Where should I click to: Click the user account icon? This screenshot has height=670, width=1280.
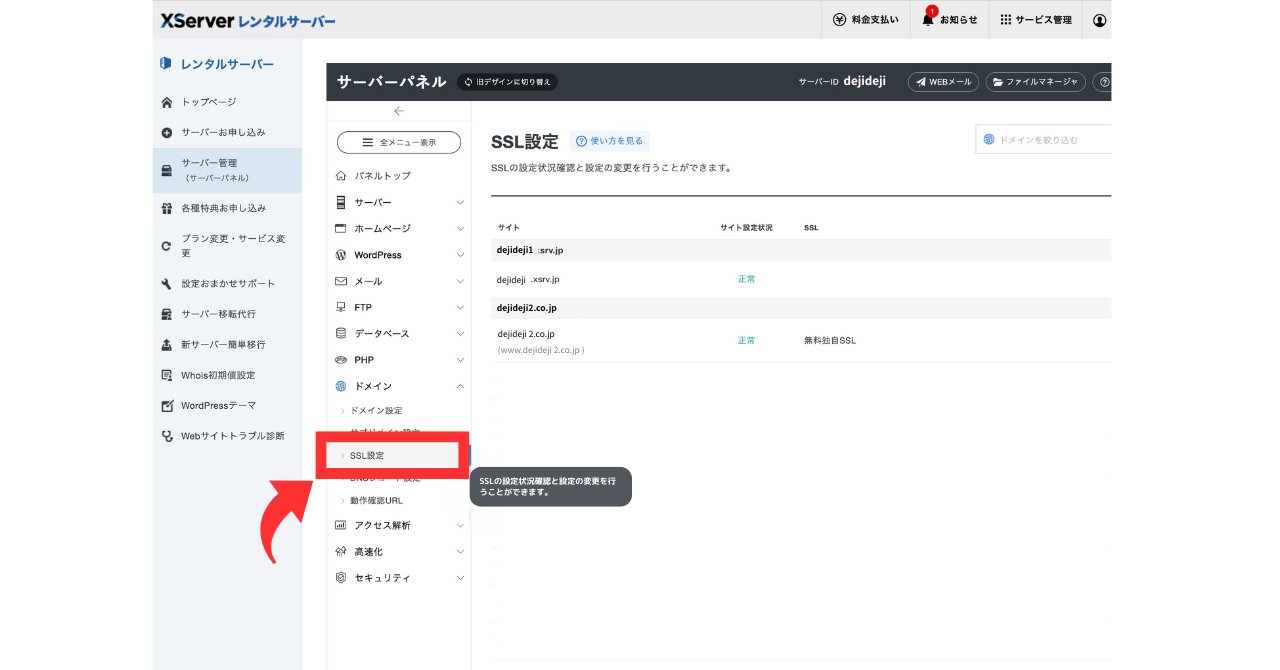tap(1100, 20)
